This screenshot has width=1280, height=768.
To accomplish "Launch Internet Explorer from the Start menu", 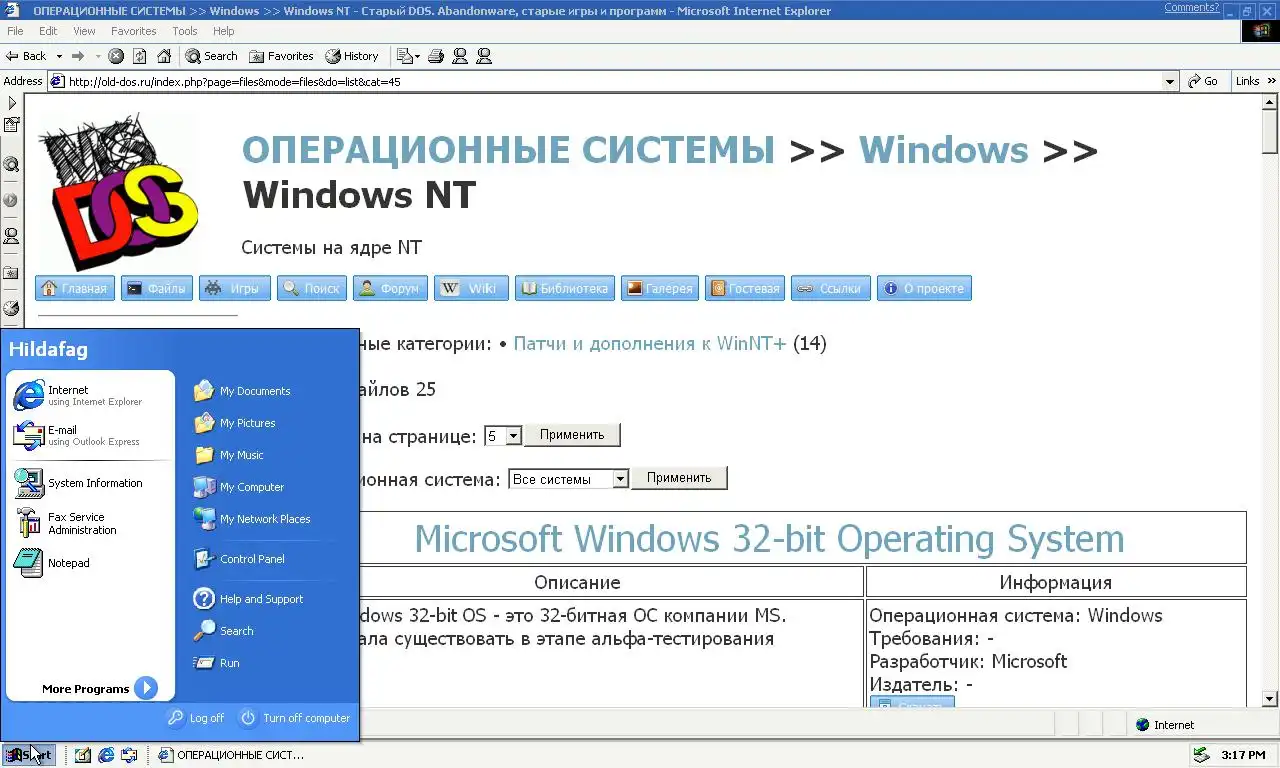I will (x=90, y=395).
